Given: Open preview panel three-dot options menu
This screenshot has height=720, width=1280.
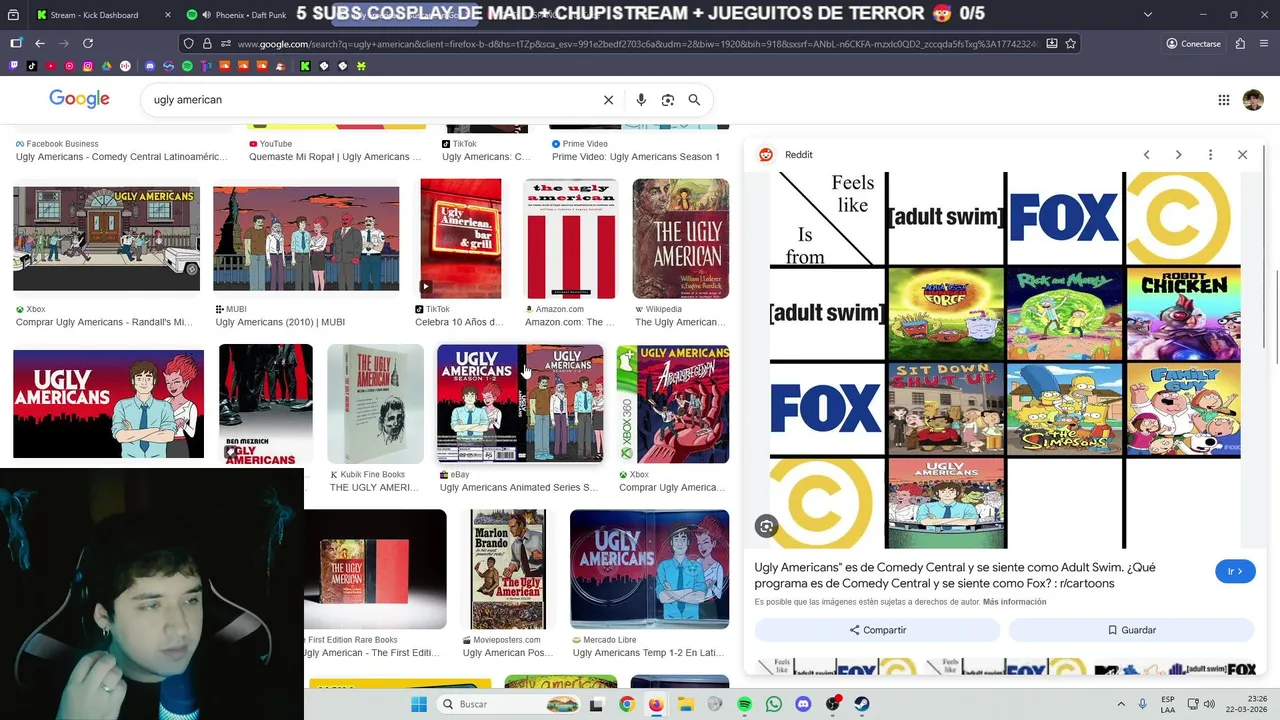Looking at the screenshot, I should click(1210, 155).
